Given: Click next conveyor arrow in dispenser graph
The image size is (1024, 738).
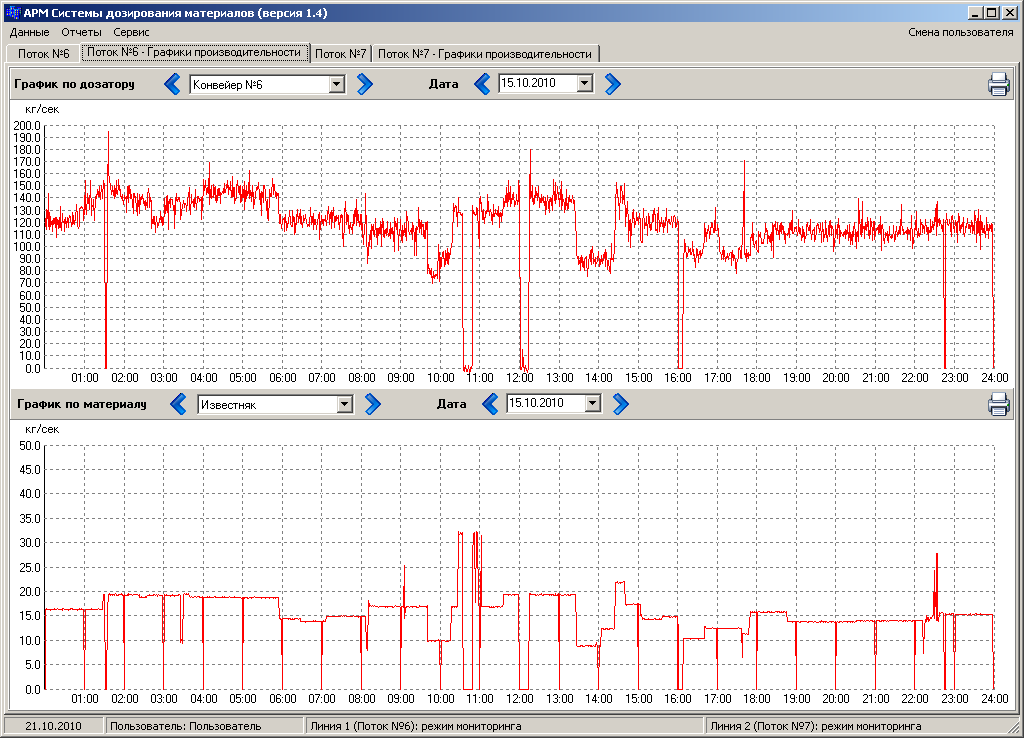Looking at the screenshot, I should click(364, 84).
